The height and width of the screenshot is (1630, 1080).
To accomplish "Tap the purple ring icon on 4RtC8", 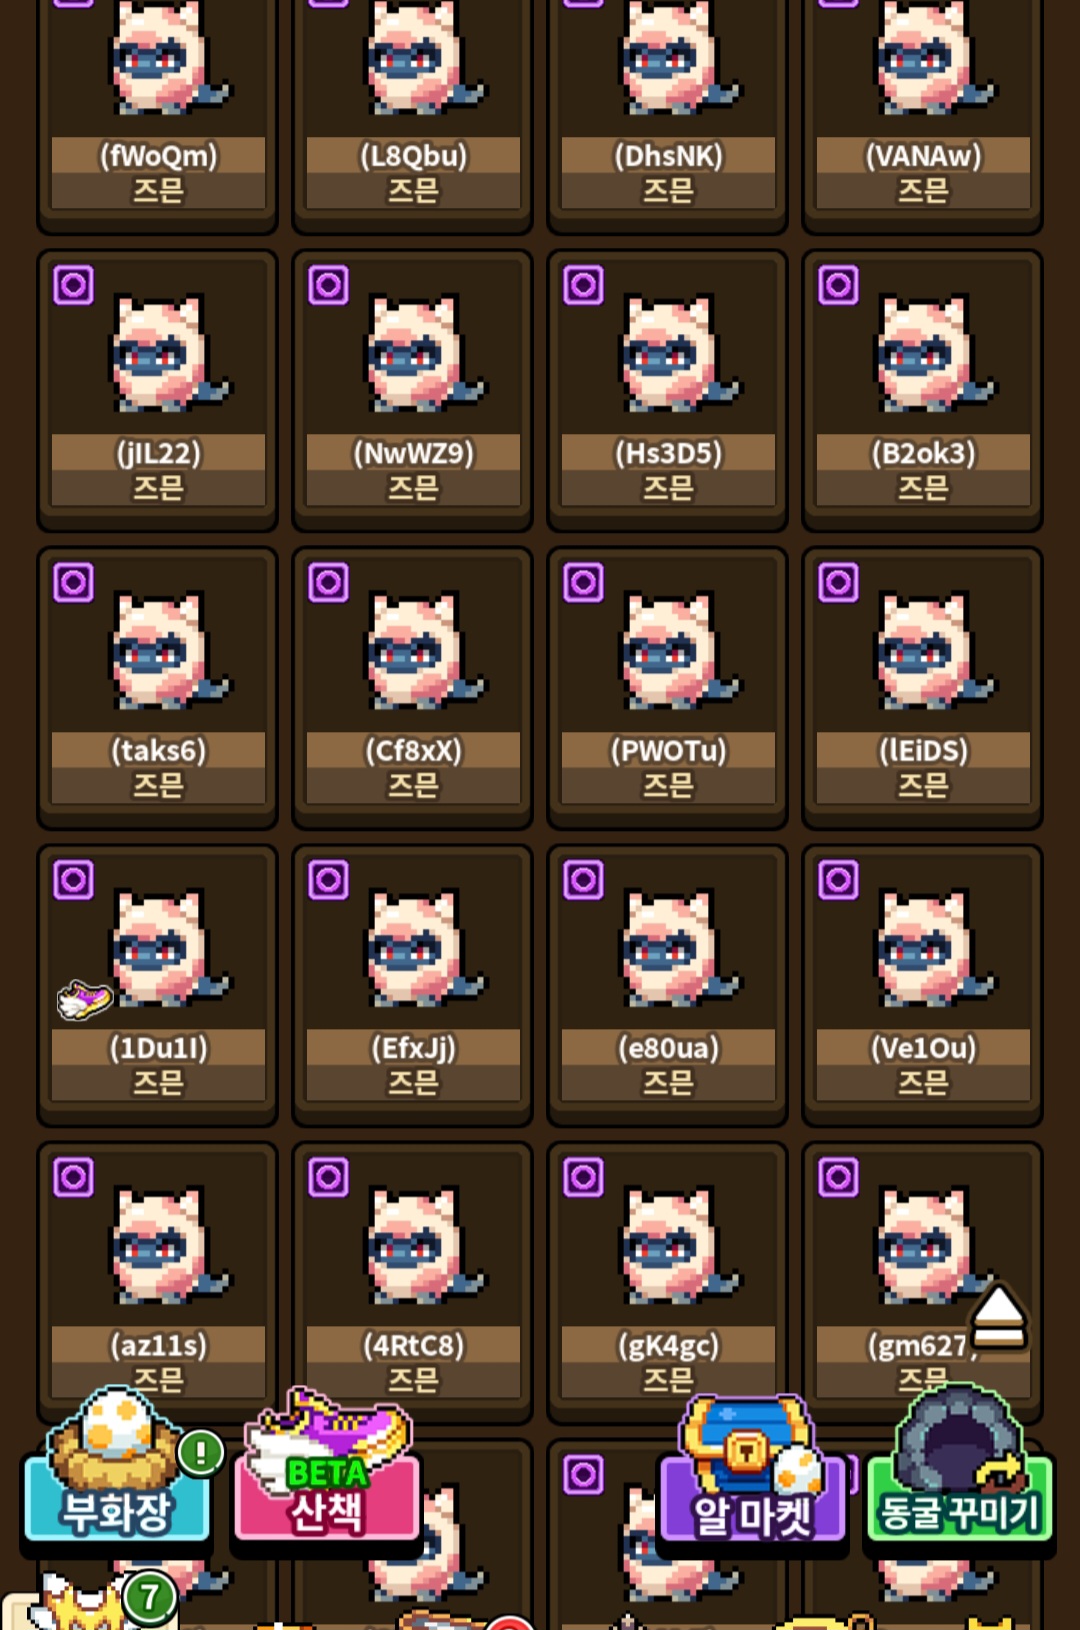I will click(x=328, y=1178).
